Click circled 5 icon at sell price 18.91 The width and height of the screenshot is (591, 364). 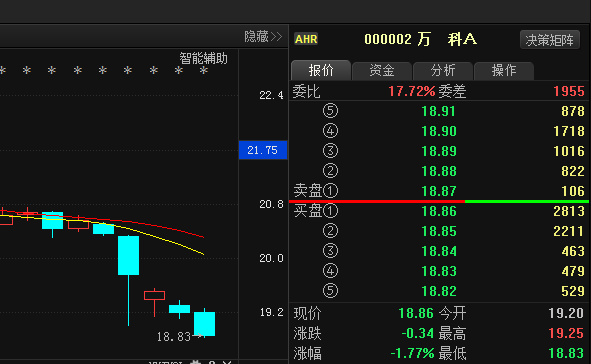(x=331, y=111)
